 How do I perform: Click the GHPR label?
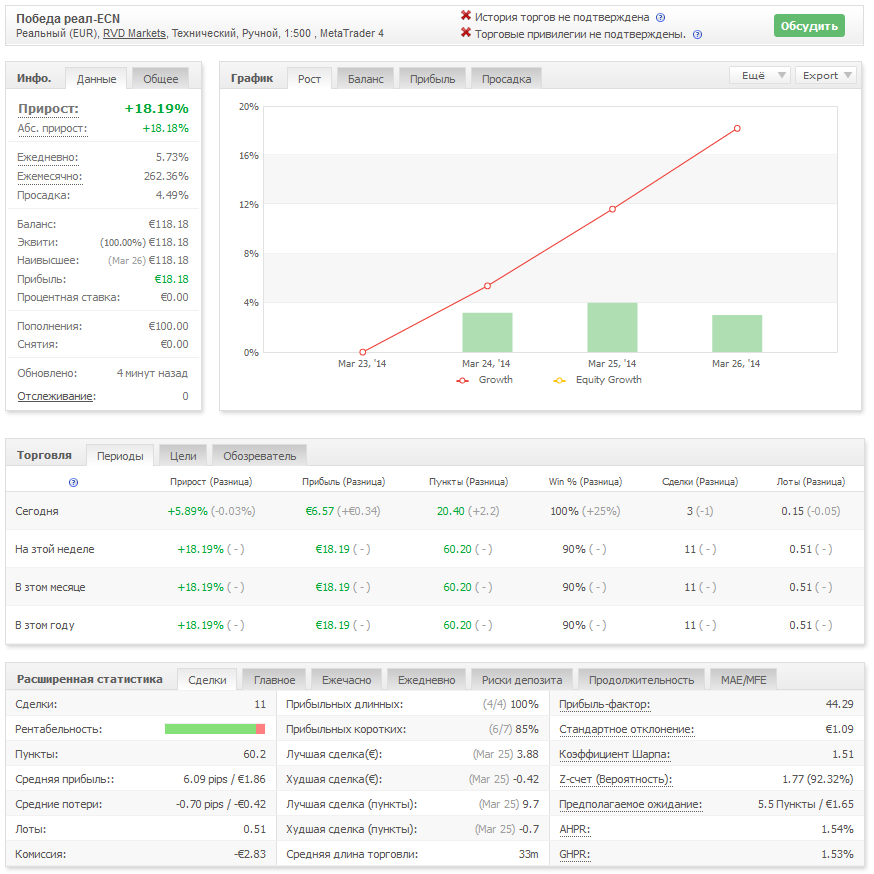(x=575, y=854)
